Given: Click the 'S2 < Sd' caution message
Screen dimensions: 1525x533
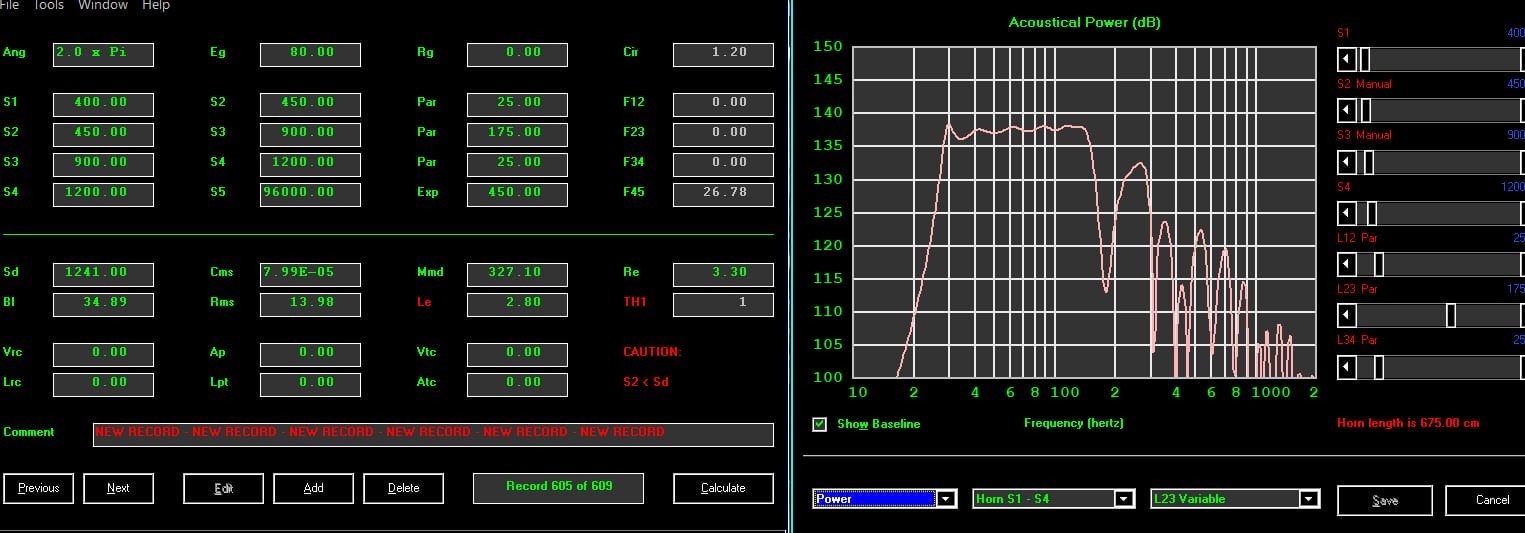Looking at the screenshot, I should tap(646, 382).
